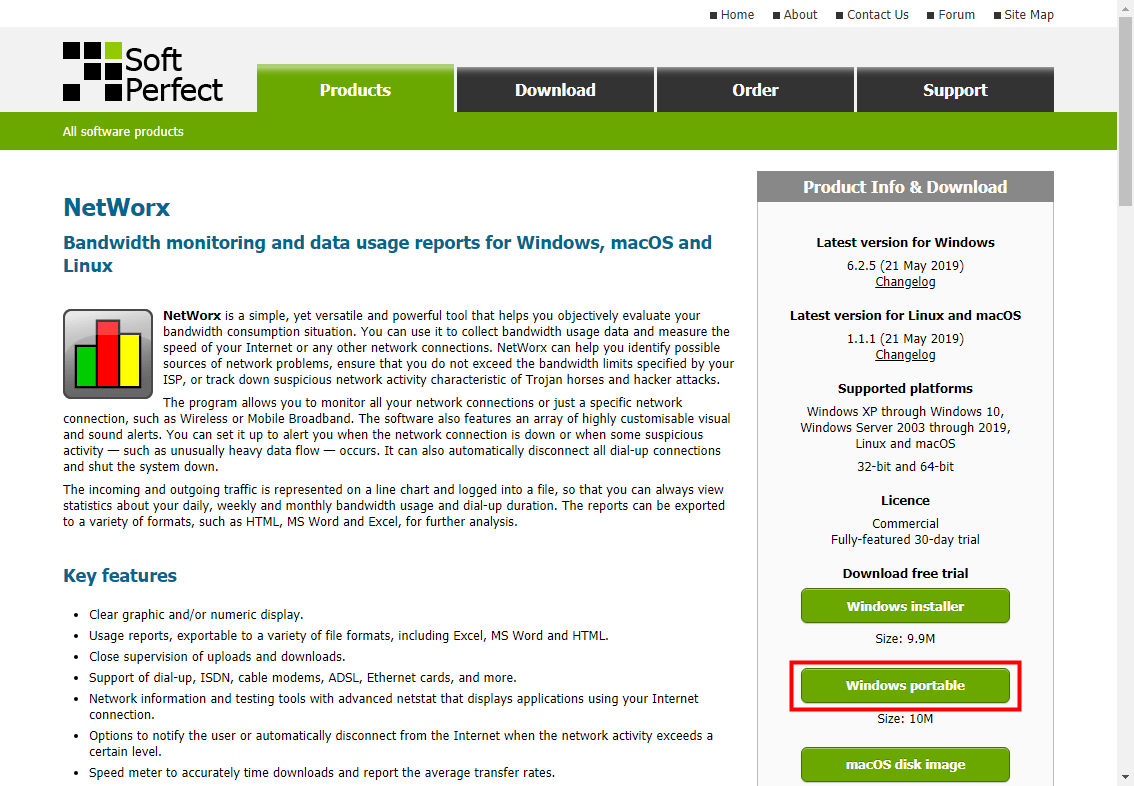Click the Latest version for Linux and macOS label

click(905, 315)
